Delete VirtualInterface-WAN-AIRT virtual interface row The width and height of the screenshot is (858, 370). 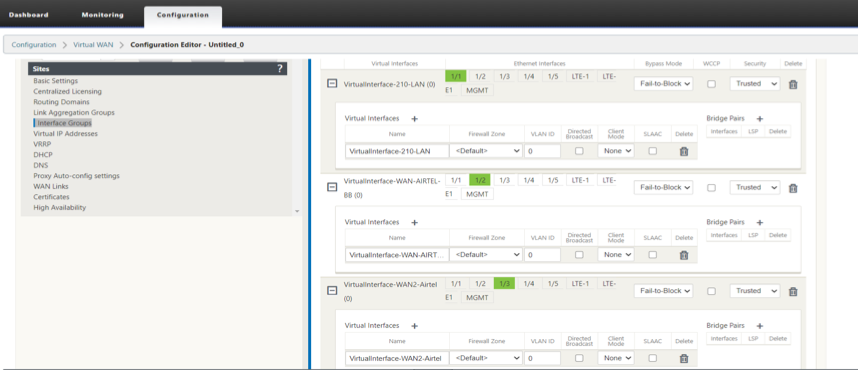[683, 255]
